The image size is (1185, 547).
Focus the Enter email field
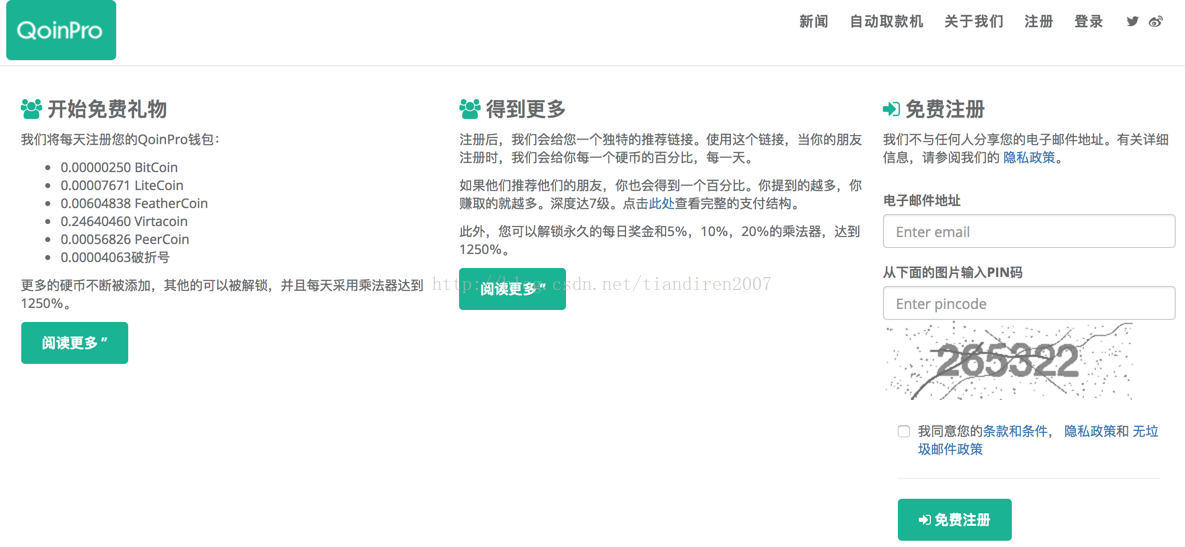[x=1029, y=232]
